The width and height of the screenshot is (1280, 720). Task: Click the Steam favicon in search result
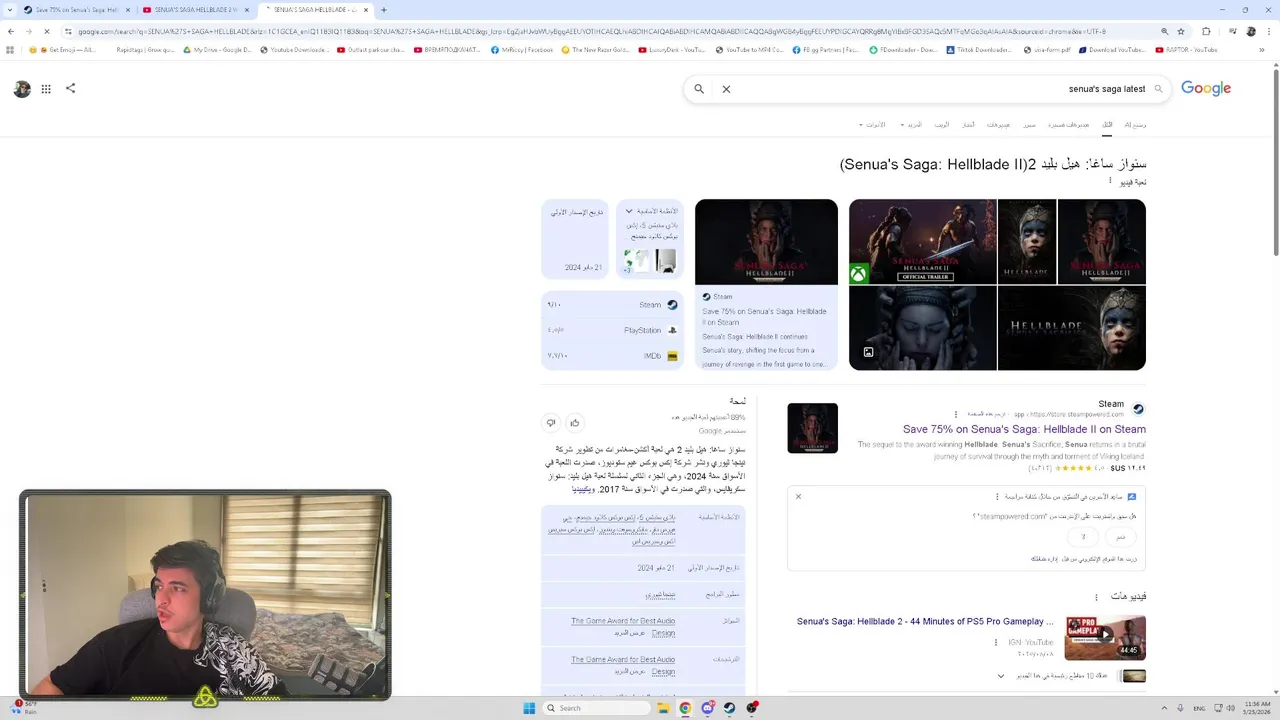[1138, 409]
